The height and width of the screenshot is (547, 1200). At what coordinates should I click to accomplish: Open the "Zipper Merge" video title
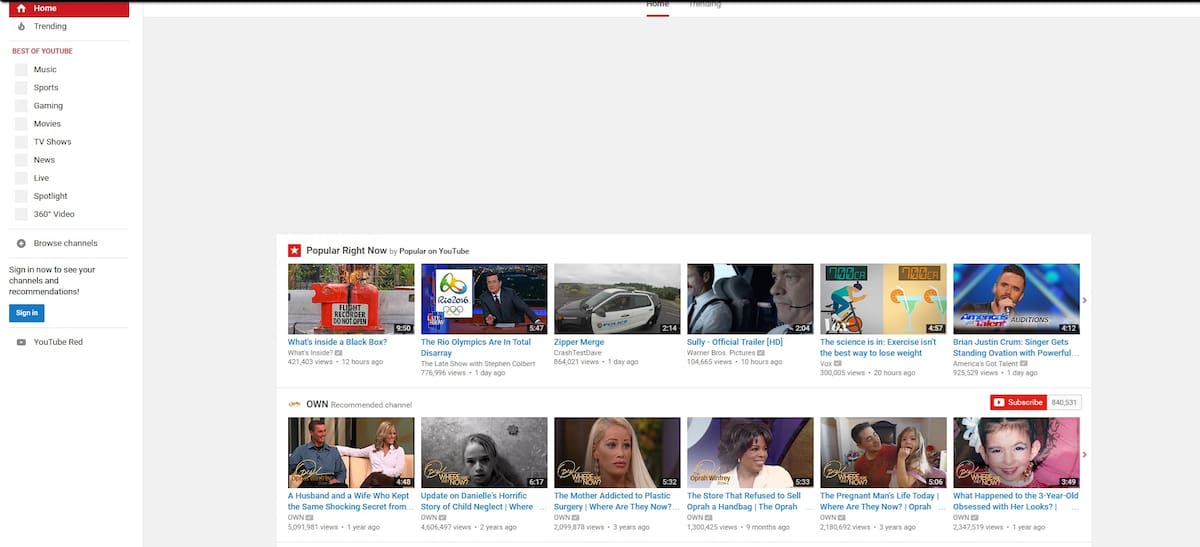(x=579, y=342)
